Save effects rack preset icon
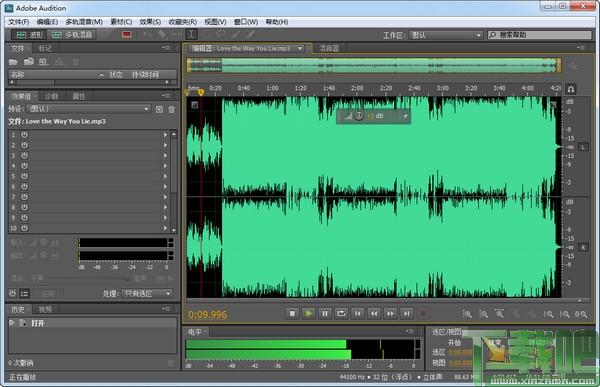 (x=159, y=109)
